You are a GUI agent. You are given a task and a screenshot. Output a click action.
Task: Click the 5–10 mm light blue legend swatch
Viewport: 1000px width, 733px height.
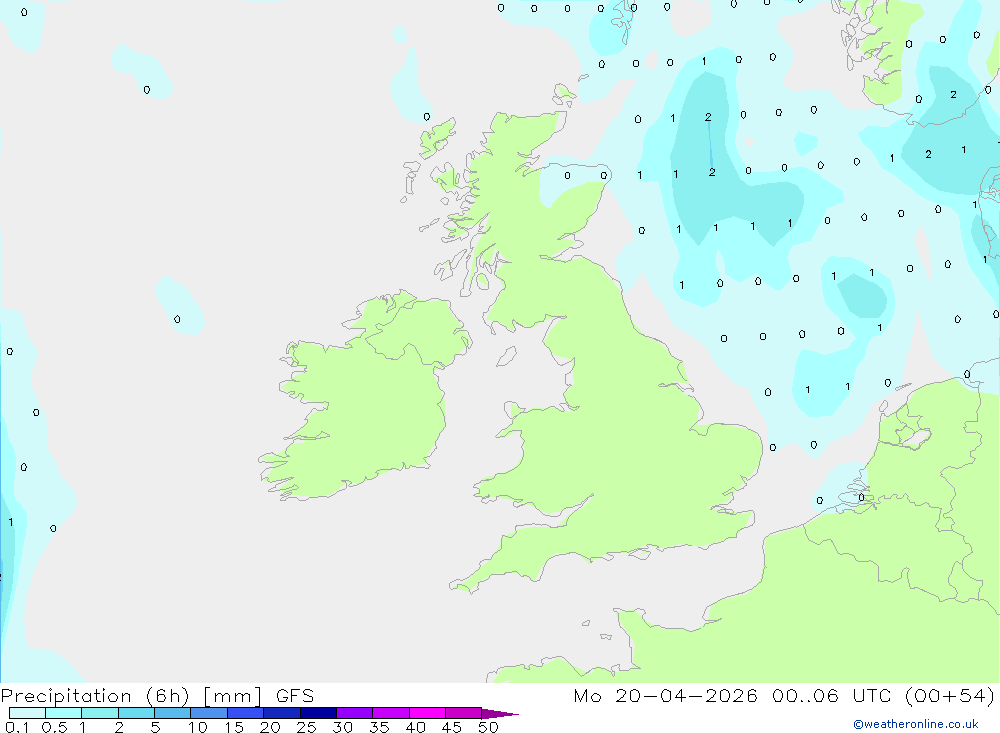tap(173, 713)
